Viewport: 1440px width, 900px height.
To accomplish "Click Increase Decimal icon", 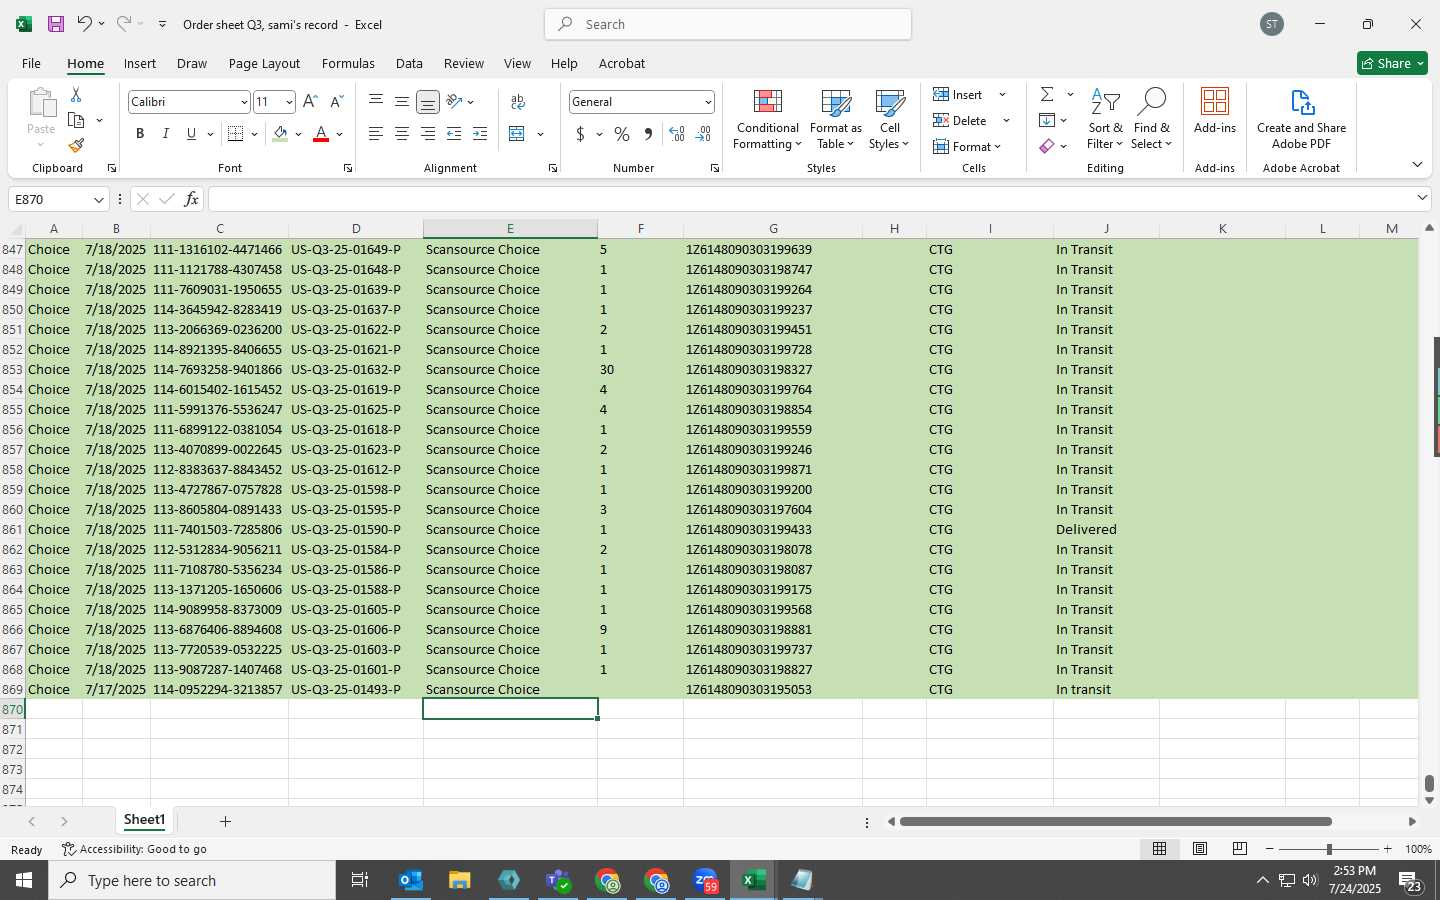I will (x=677, y=134).
